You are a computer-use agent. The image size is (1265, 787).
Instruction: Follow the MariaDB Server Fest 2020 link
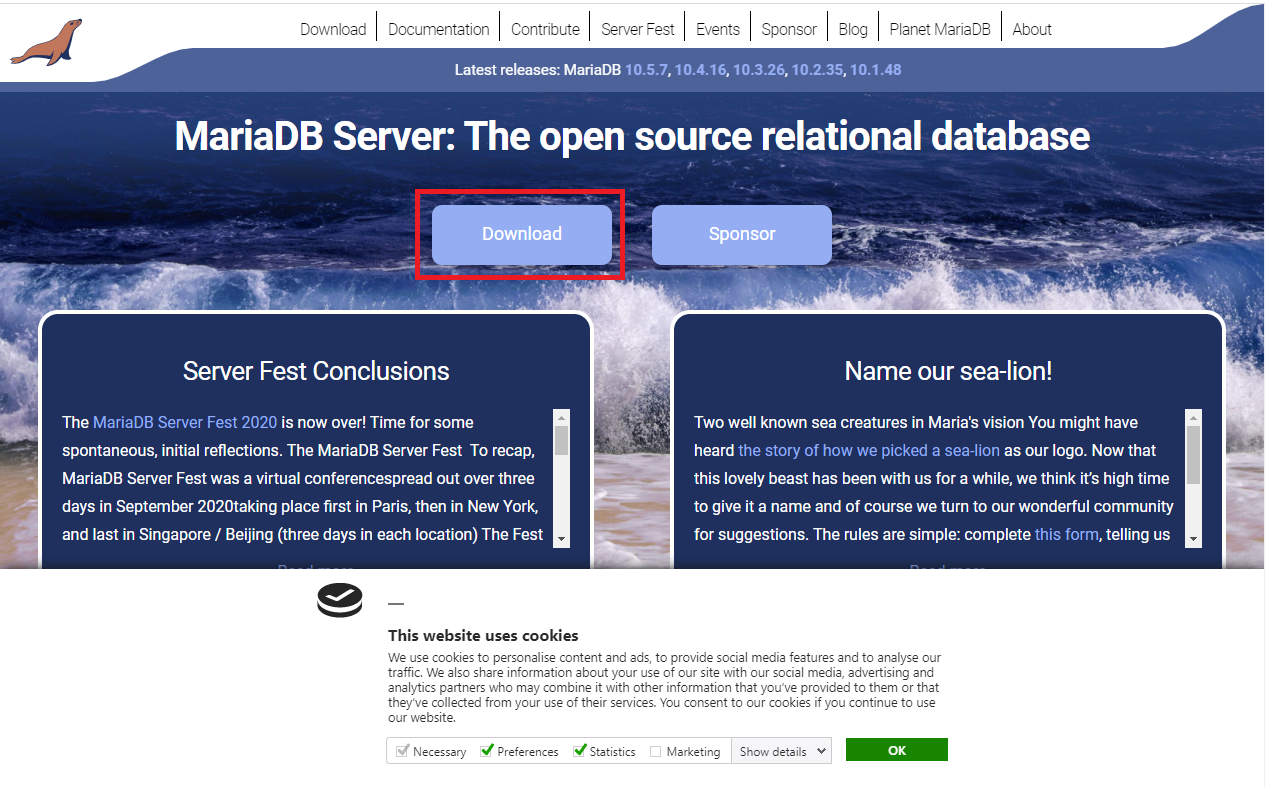pyautogui.click(x=185, y=422)
